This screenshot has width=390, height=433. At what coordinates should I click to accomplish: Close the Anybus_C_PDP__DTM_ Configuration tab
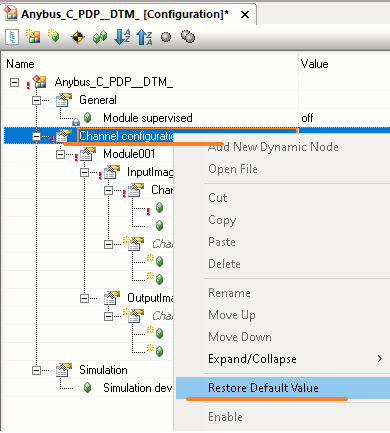coord(245,15)
